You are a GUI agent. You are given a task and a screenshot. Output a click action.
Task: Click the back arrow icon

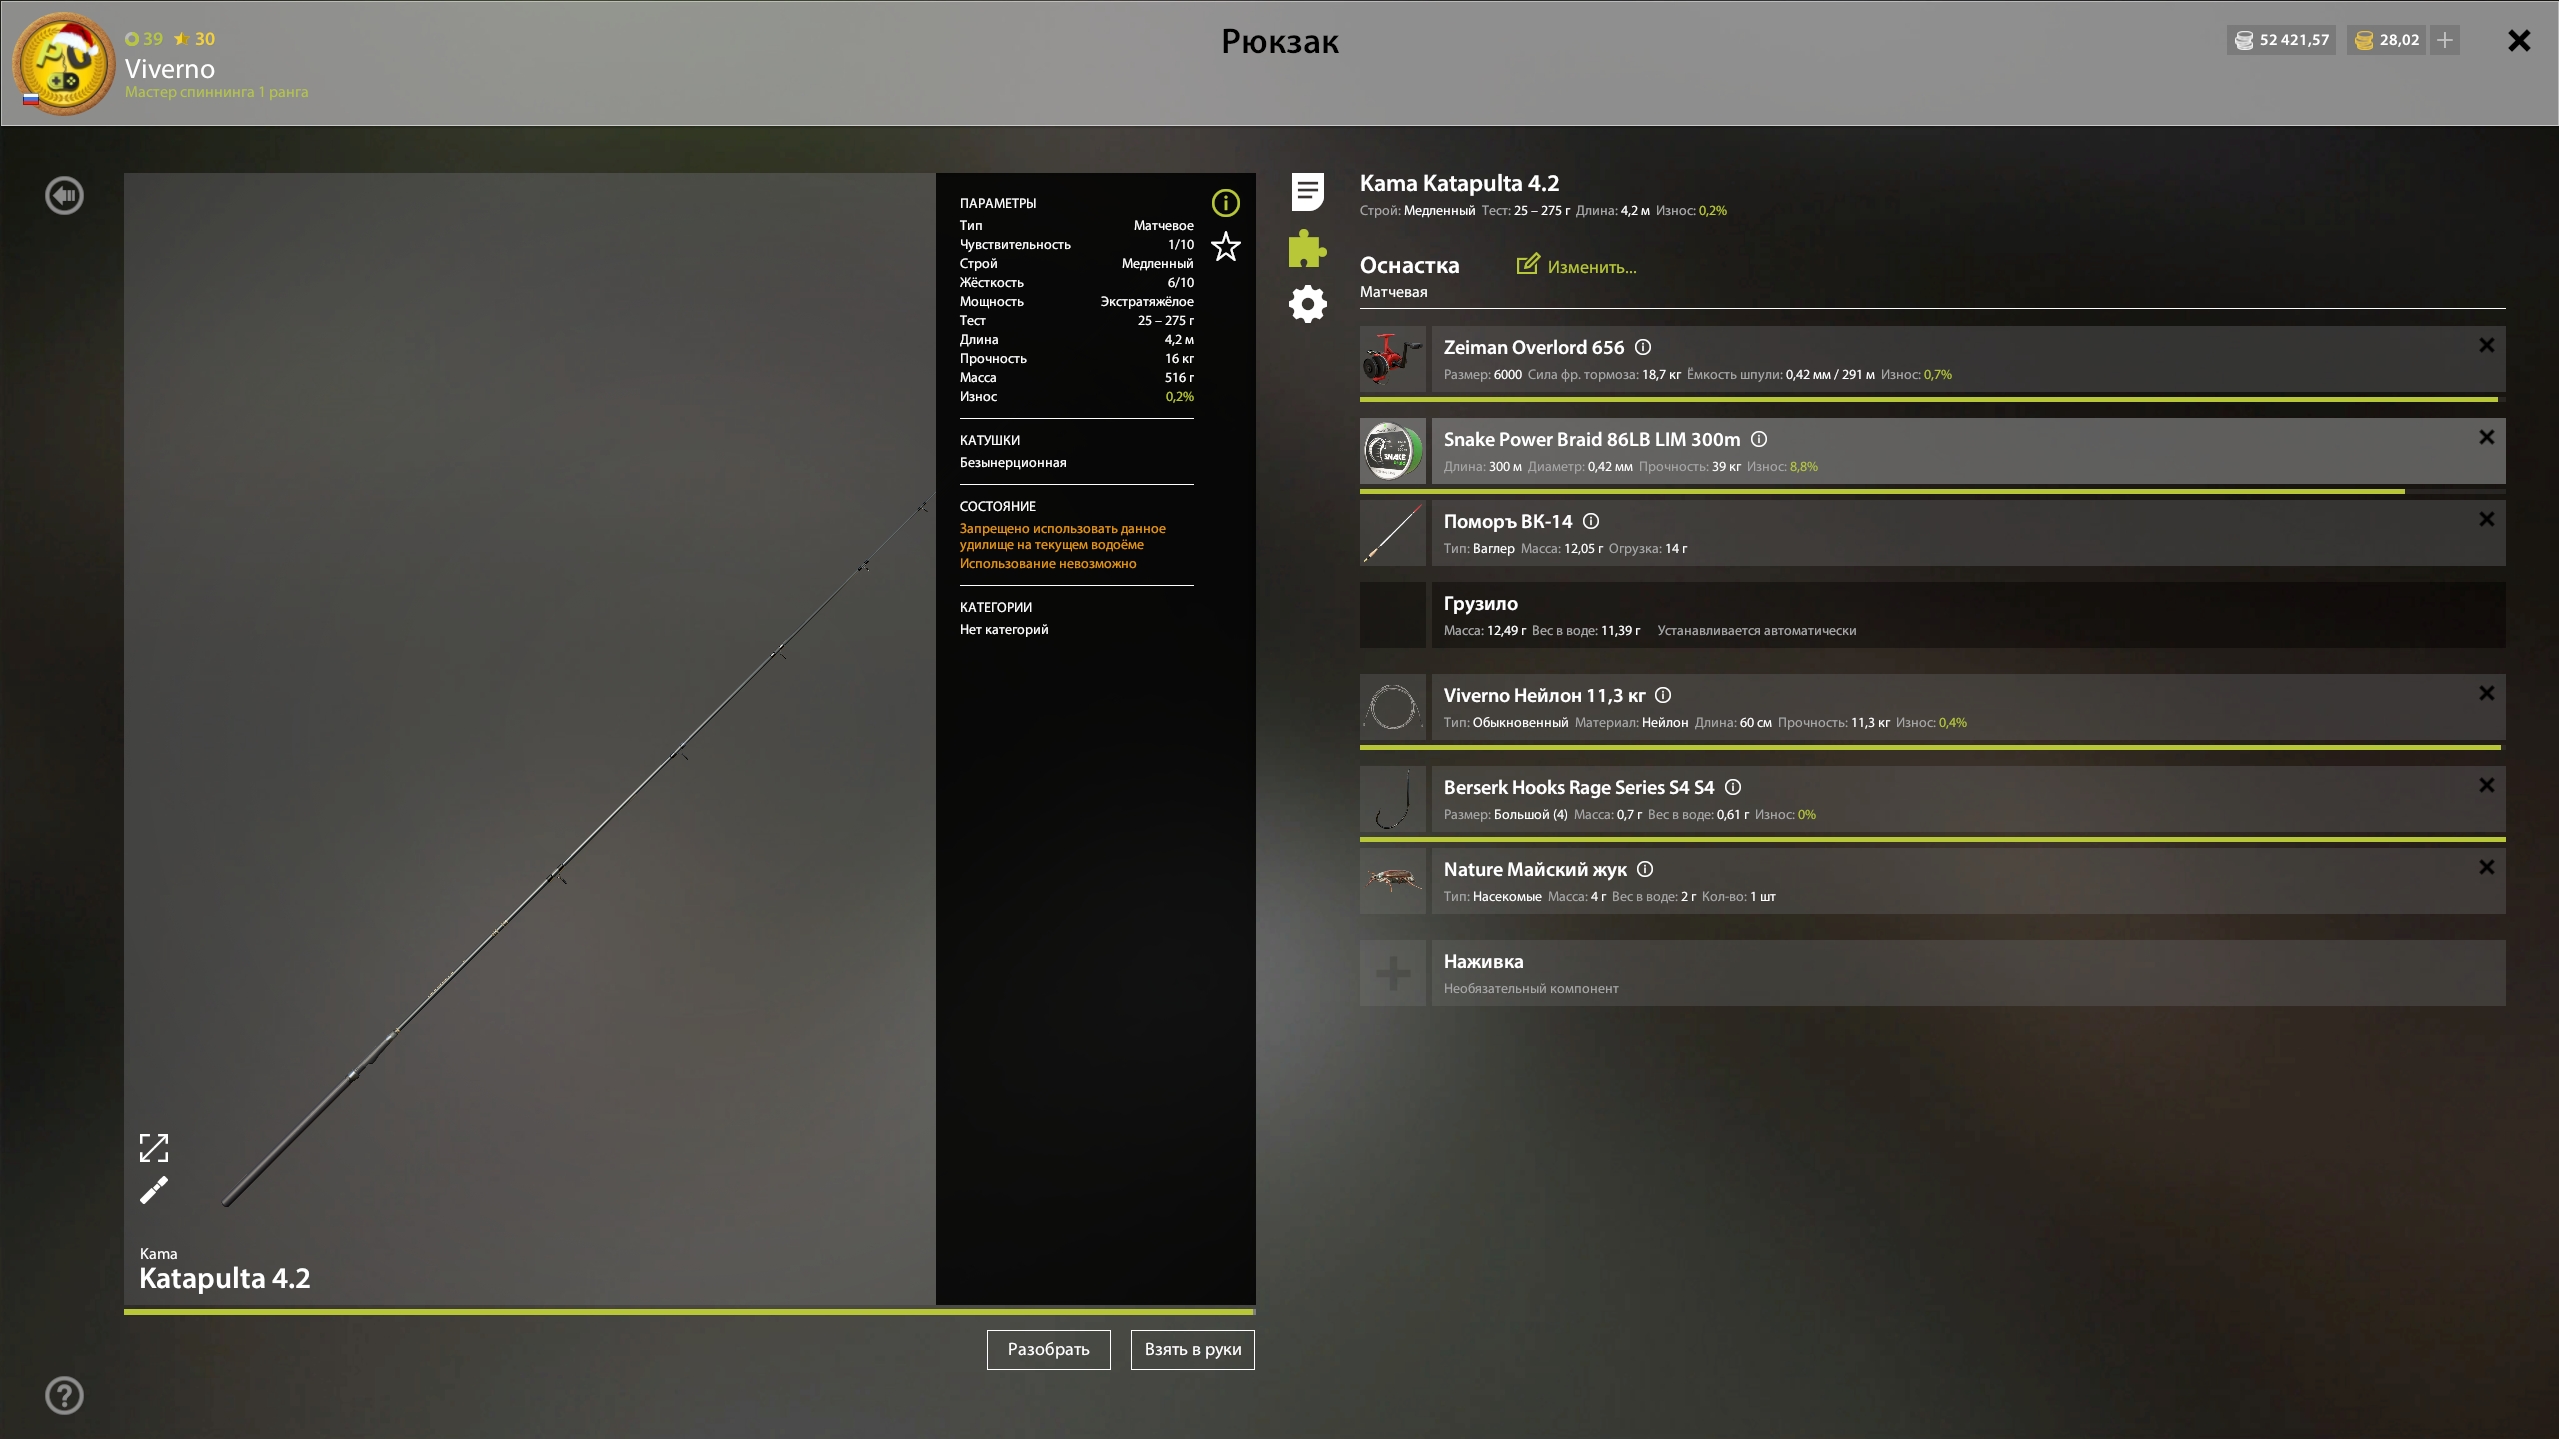[x=65, y=196]
